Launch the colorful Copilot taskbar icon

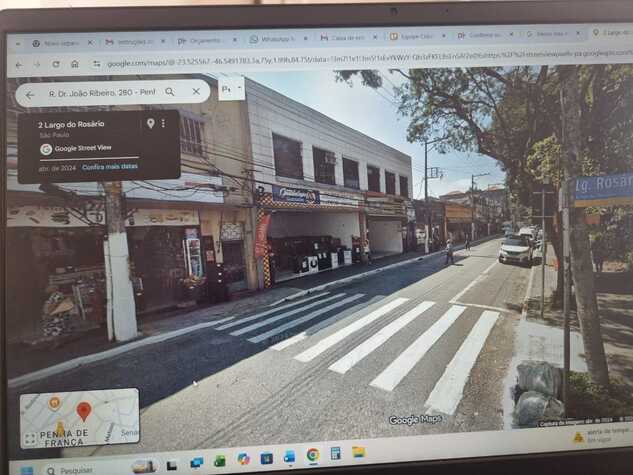243,459
